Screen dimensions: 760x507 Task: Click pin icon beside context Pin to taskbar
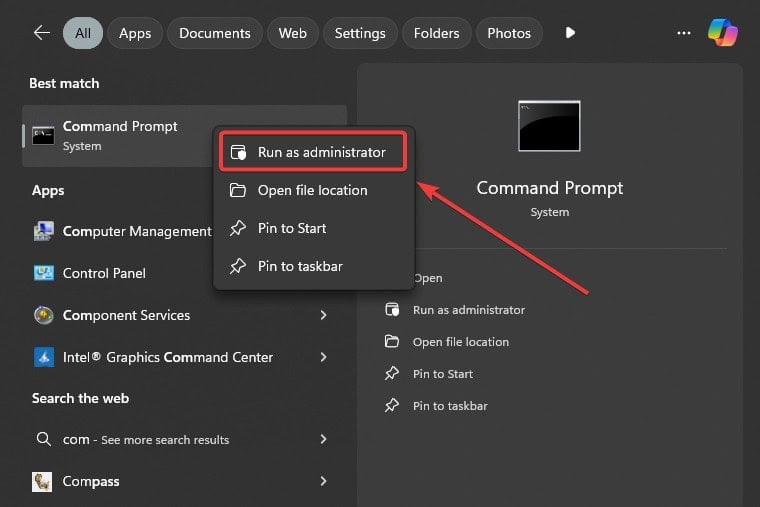(238, 266)
